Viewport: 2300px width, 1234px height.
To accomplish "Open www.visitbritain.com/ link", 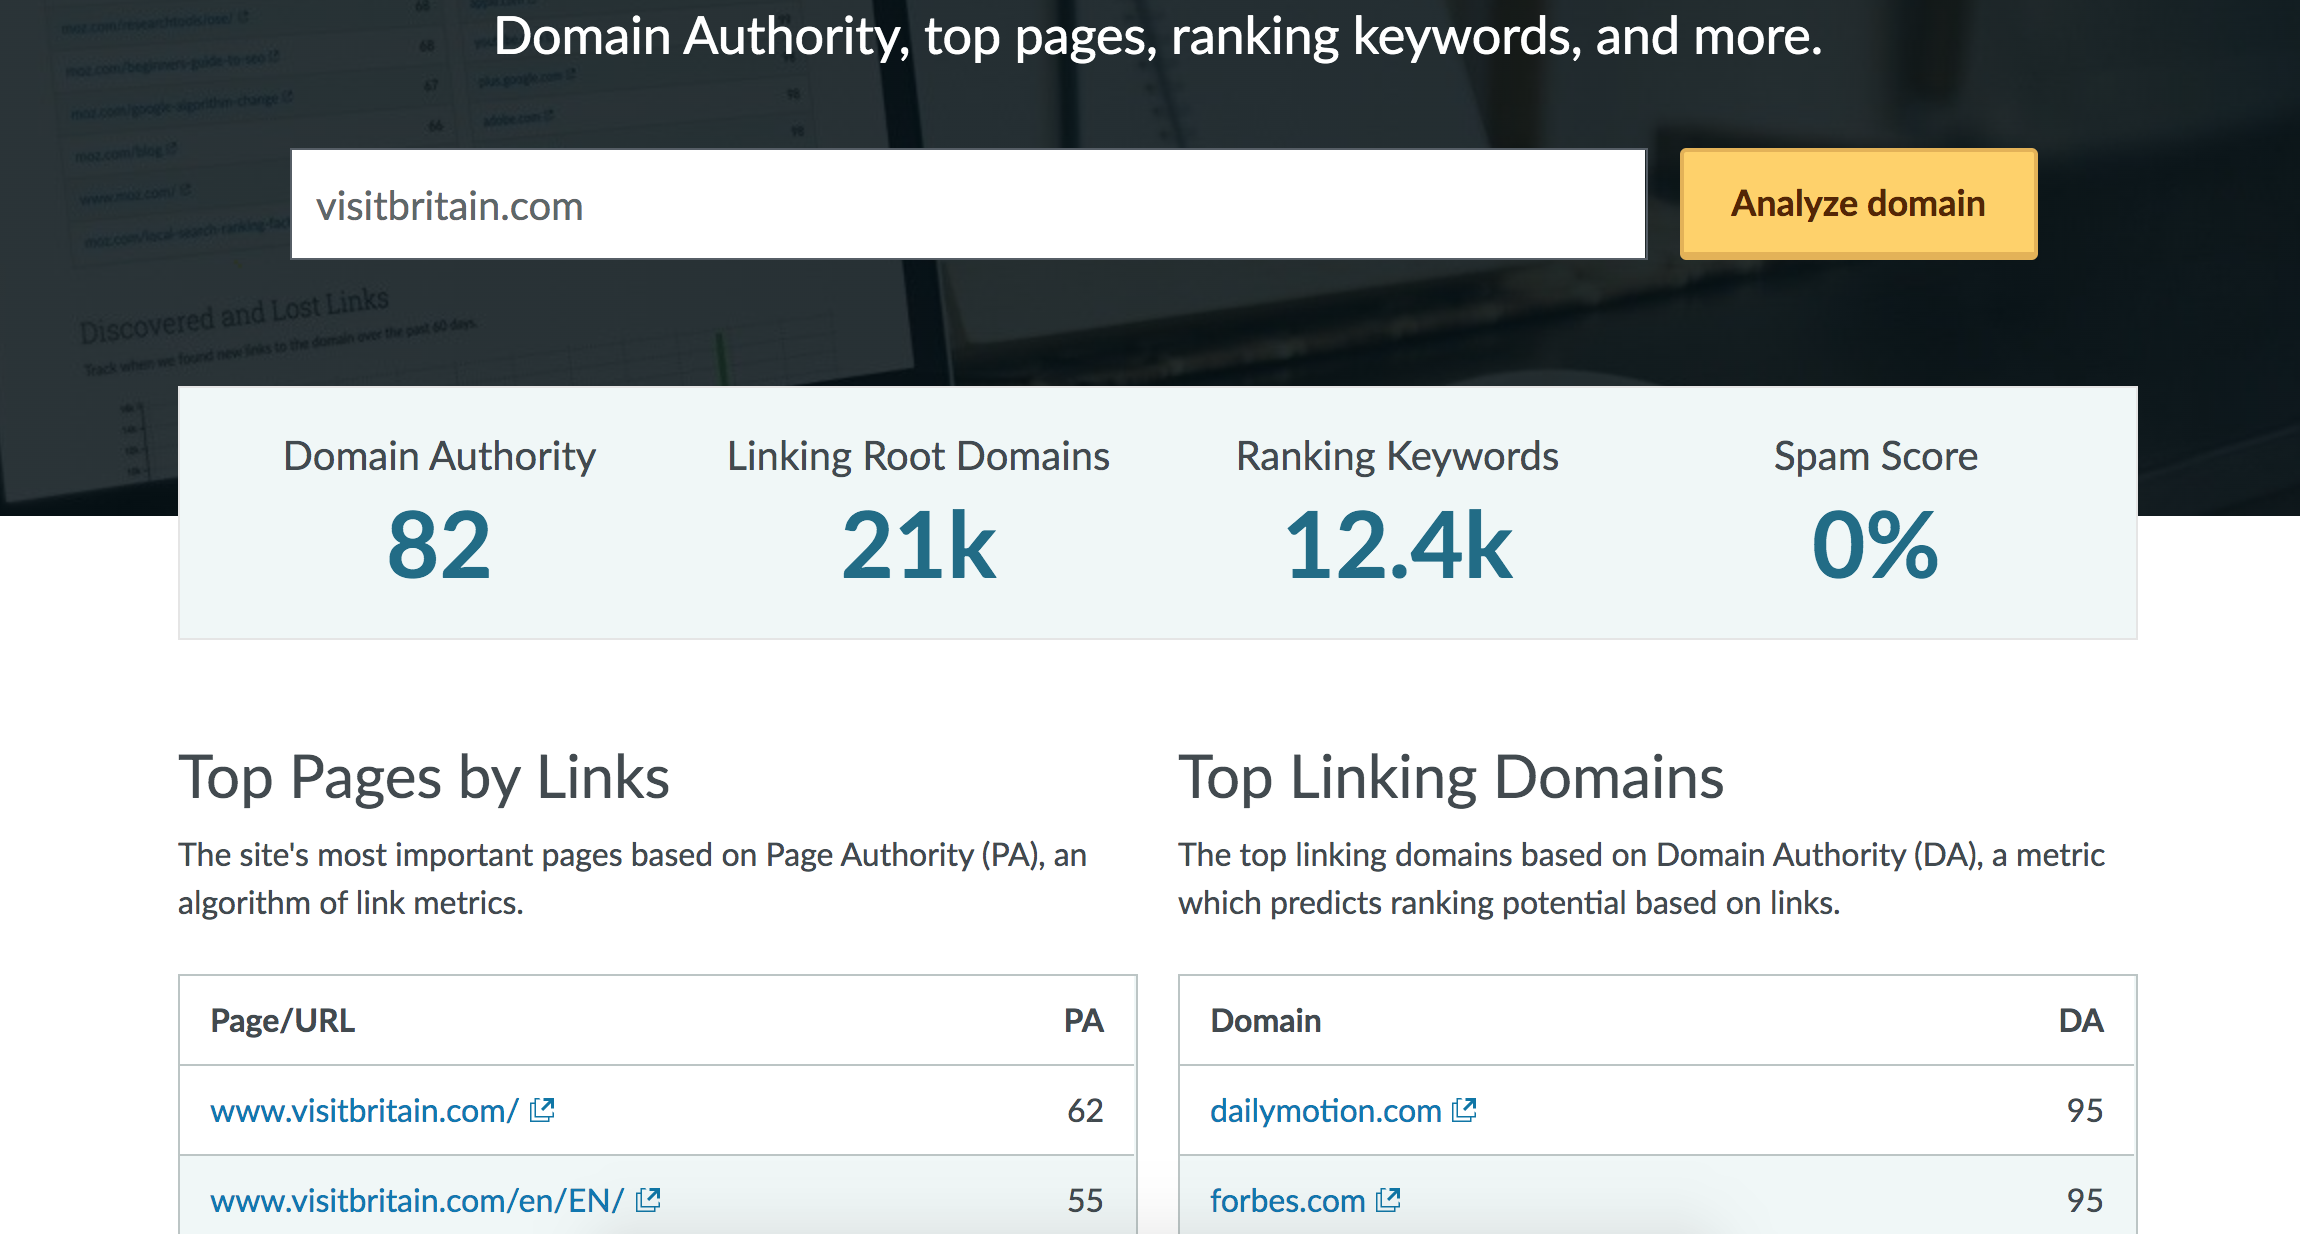I will 364,1110.
